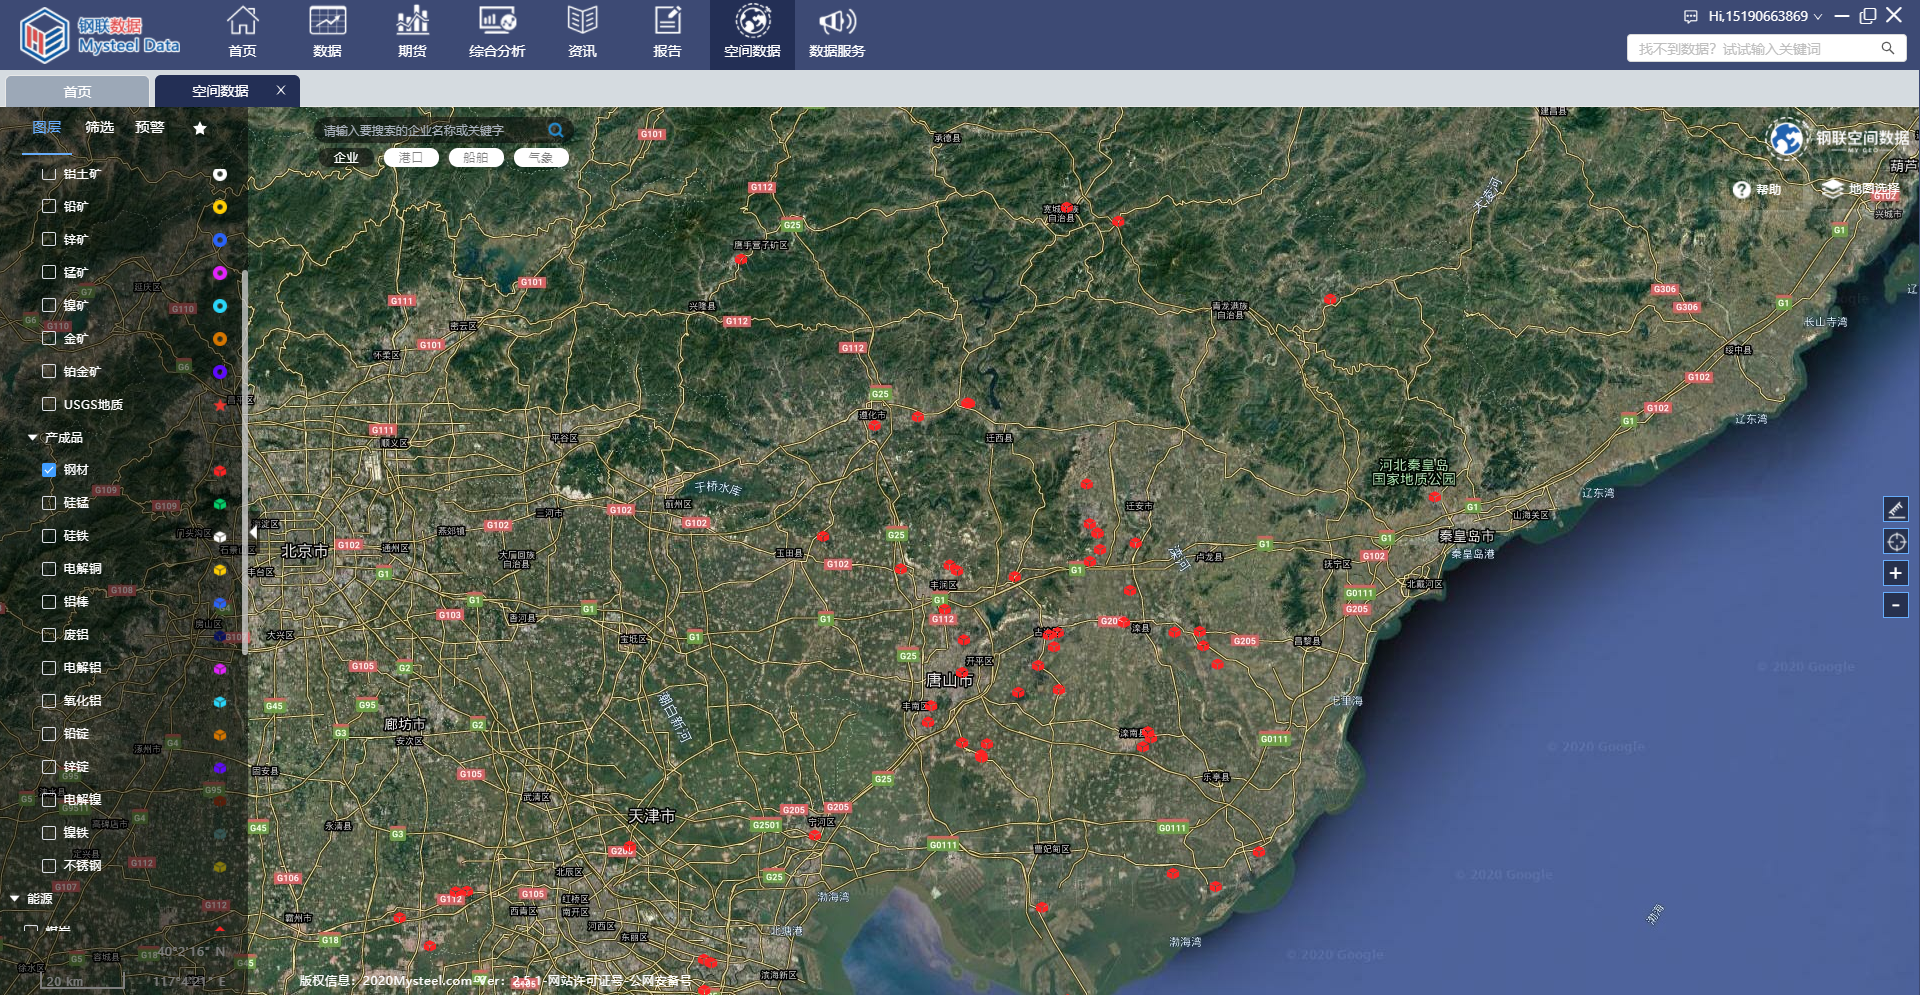This screenshot has width=1920, height=995.
Task: Expand the 能源 layer group
Action: (15, 899)
